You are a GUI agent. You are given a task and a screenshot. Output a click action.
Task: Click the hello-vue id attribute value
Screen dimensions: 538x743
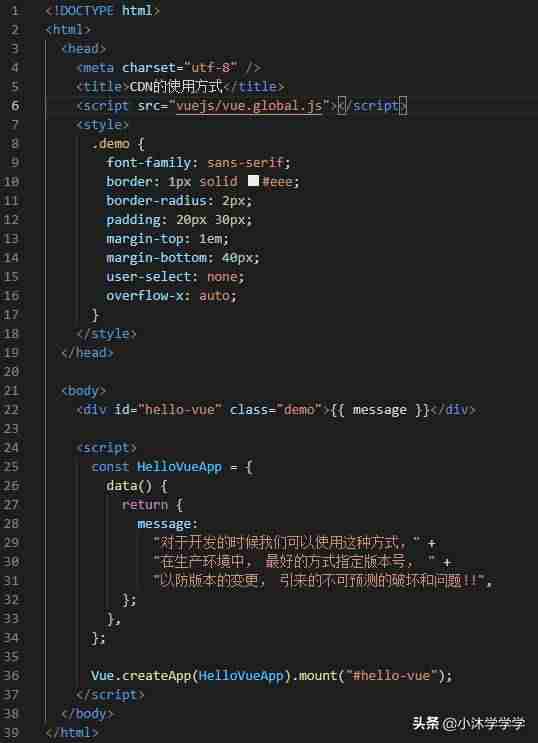click(x=180, y=409)
